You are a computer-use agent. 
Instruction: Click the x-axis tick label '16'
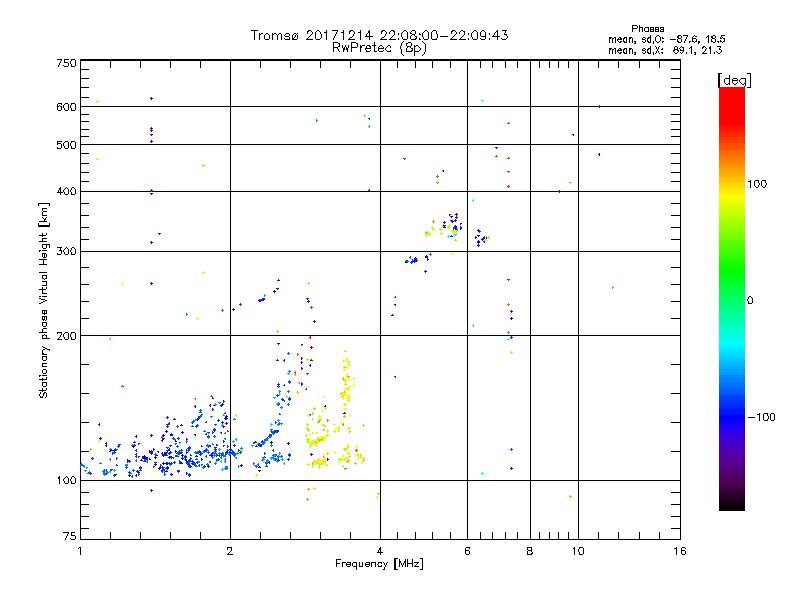tap(680, 551)
